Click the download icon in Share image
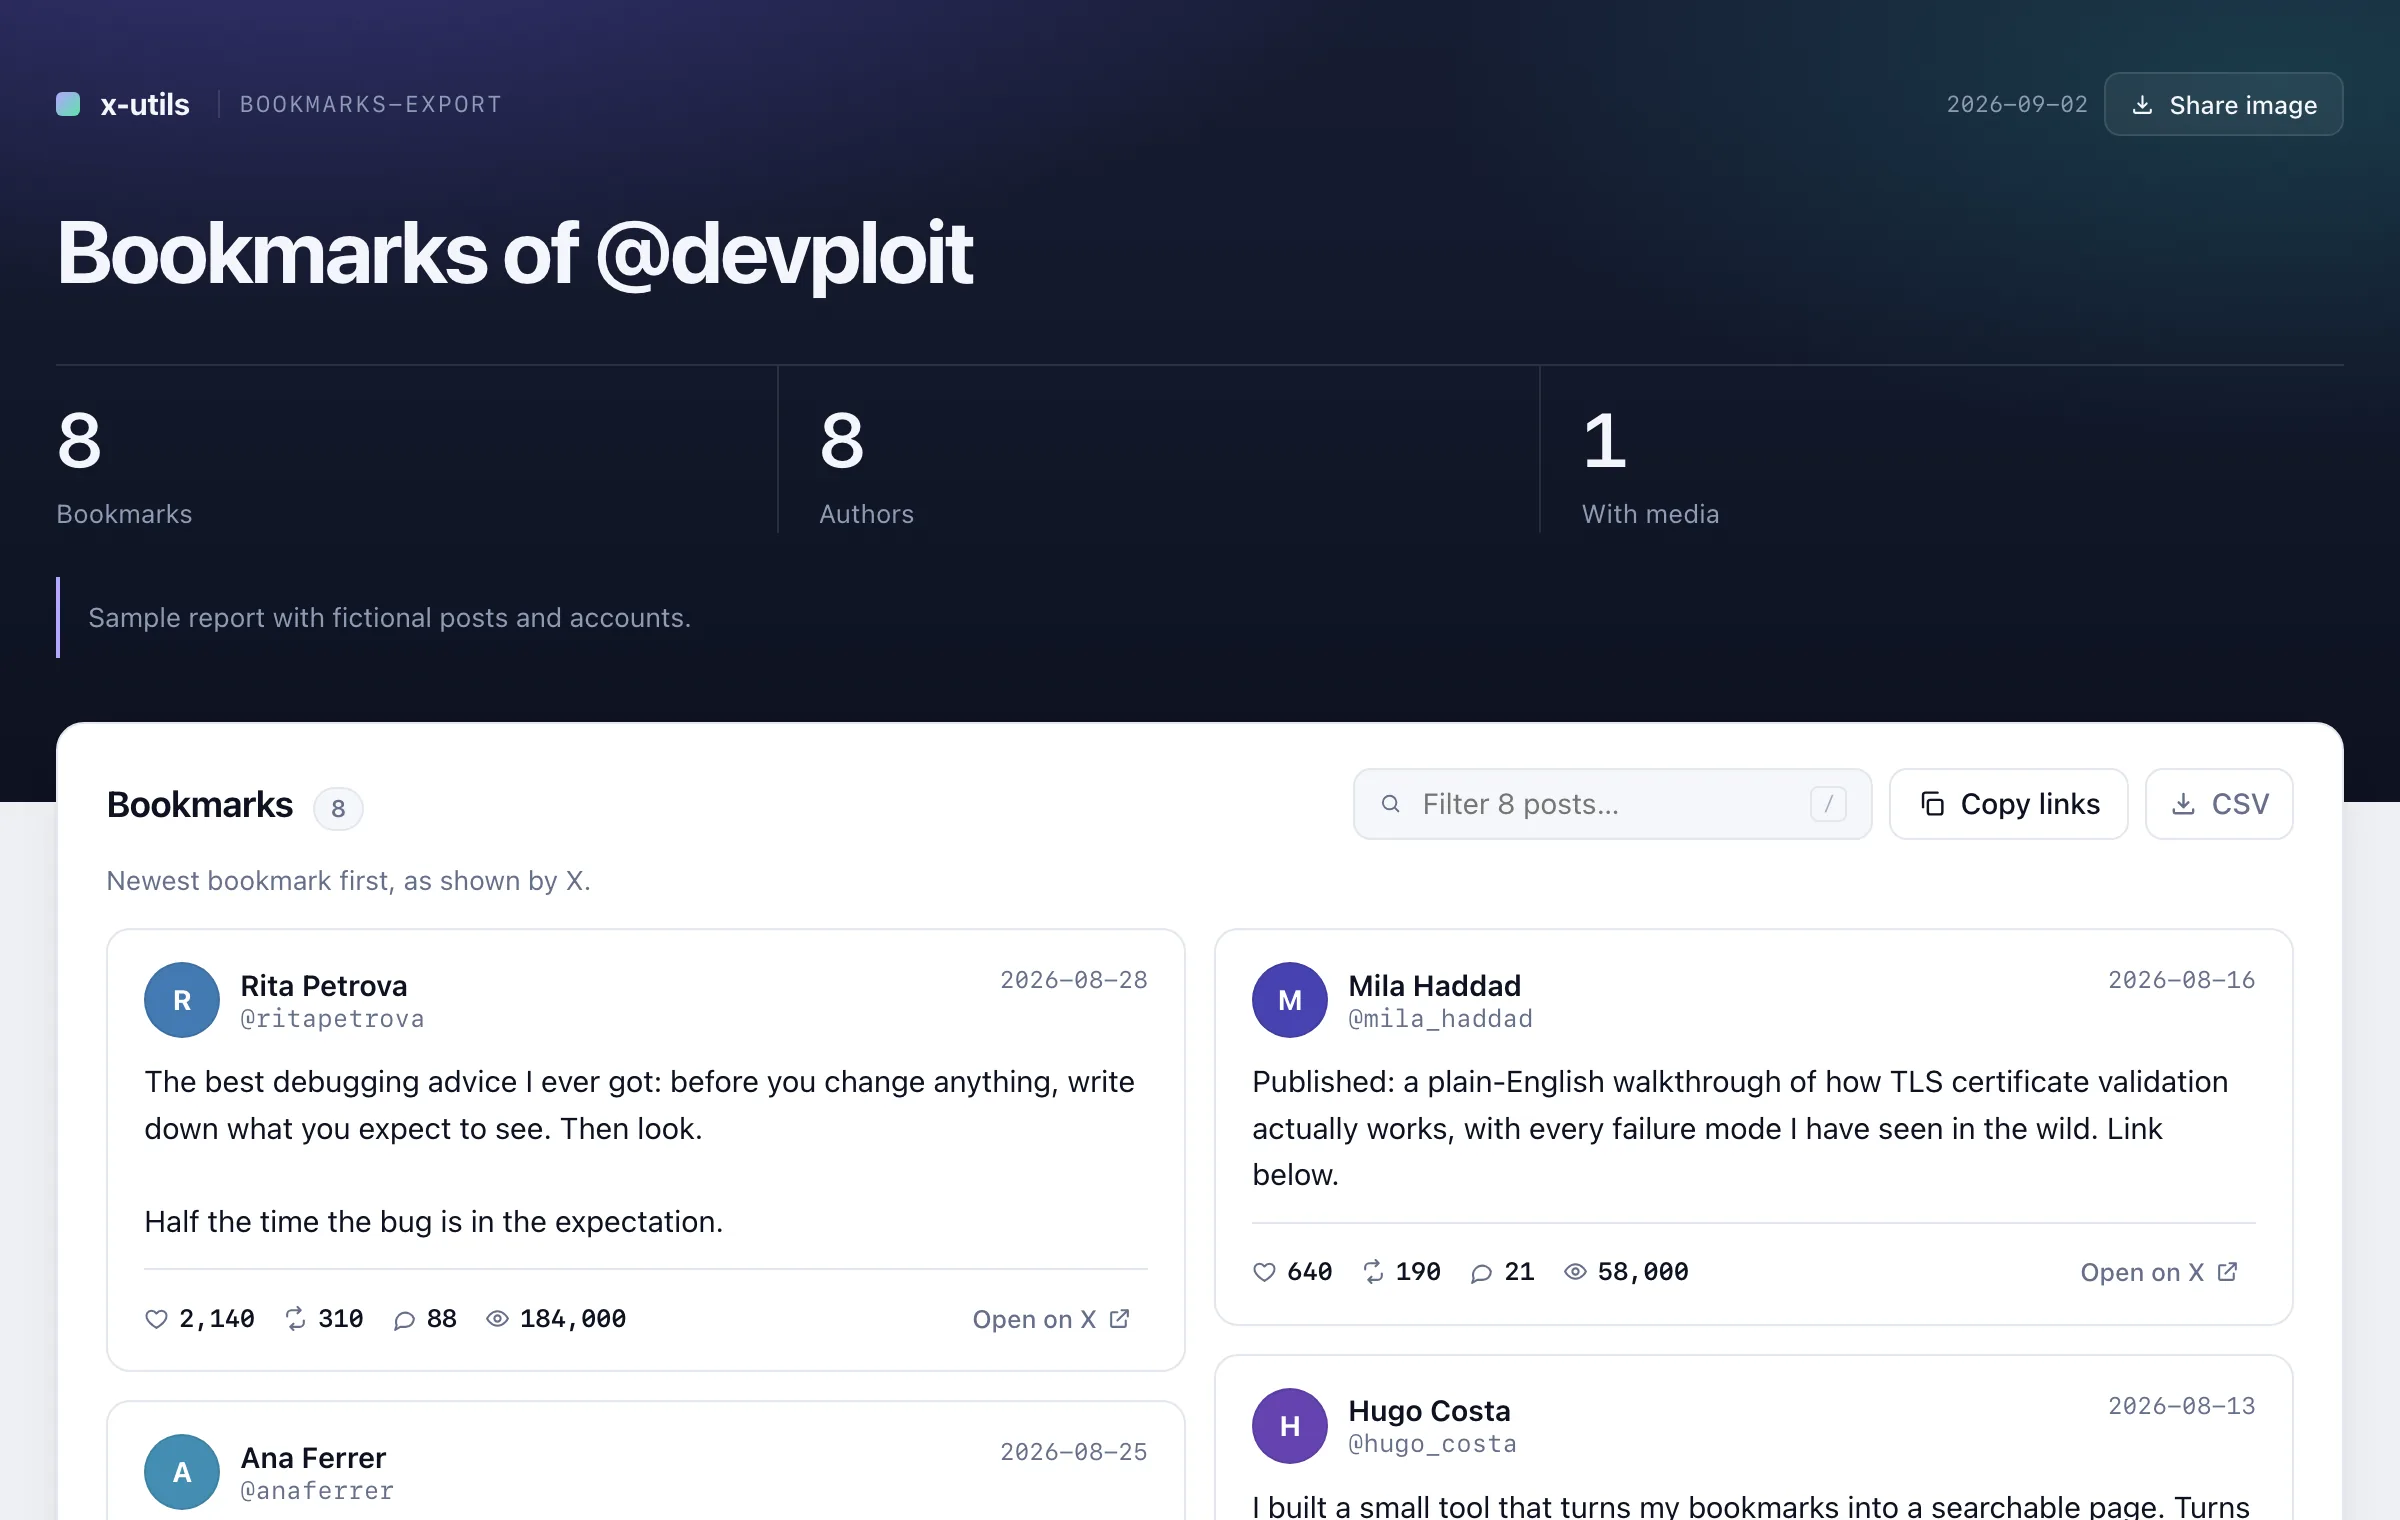The width and height of the screenshot is (2400, 1520). (2142, 105)
